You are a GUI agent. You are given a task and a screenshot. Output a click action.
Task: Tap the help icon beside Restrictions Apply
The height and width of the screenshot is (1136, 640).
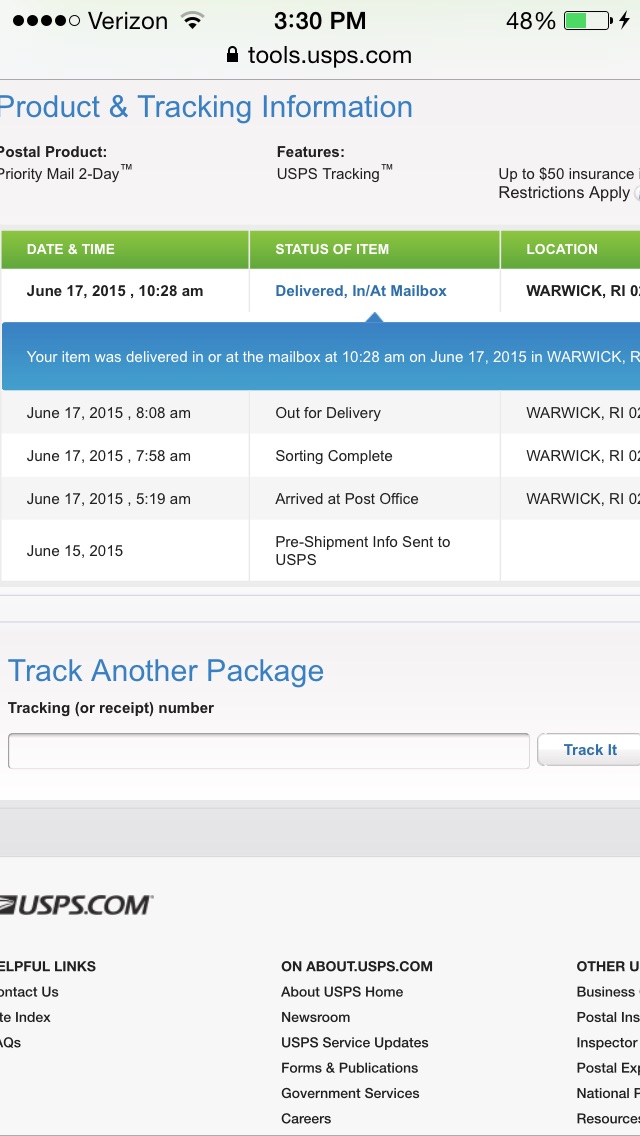[637, 193]
